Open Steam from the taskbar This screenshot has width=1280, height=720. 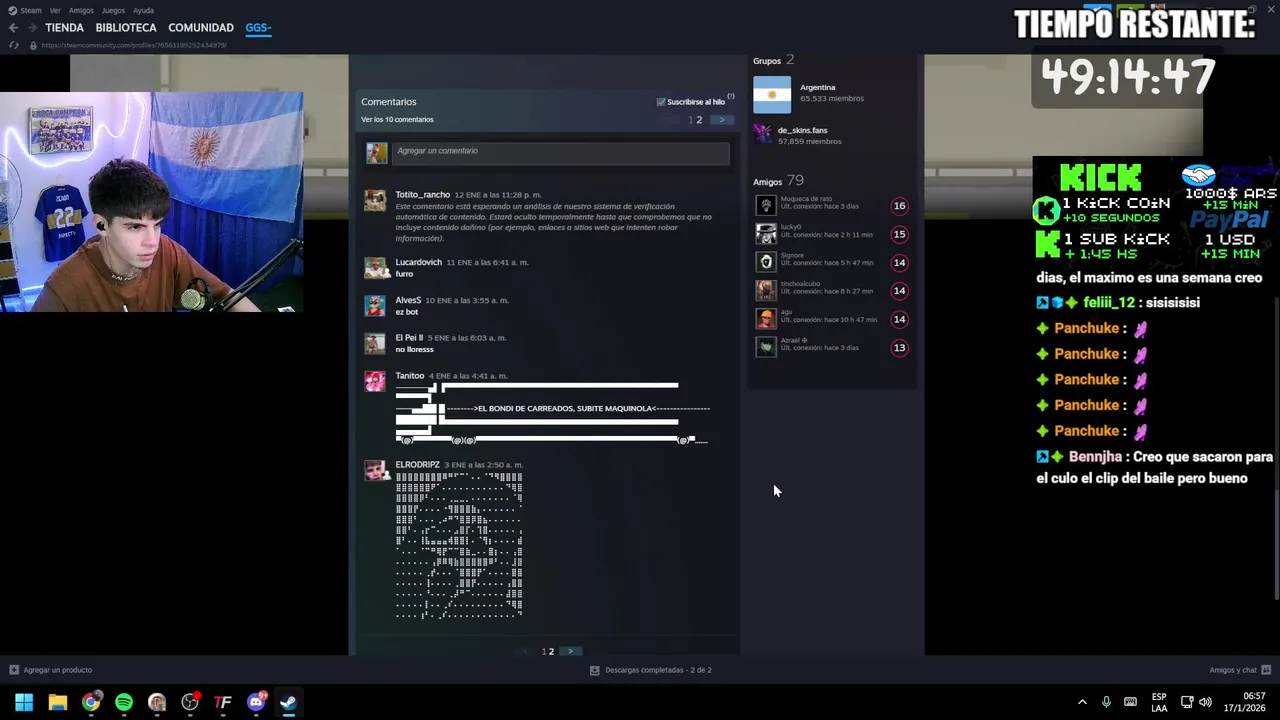[x=288, y=702]
